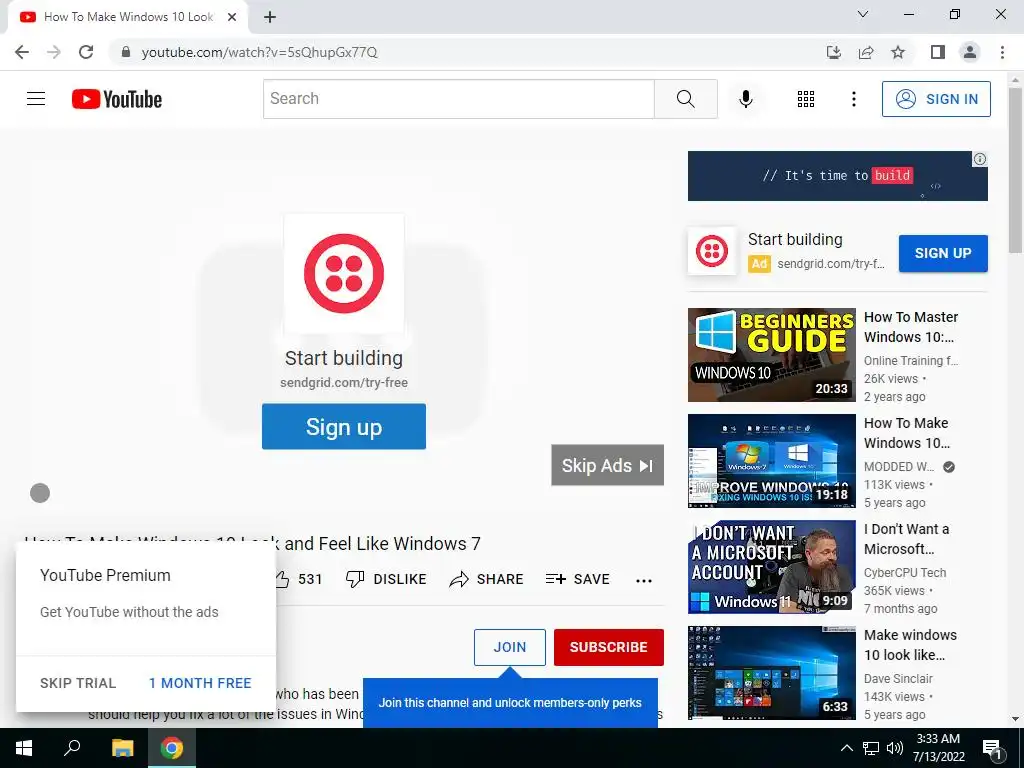
Task: Click the Sign up button in the video ad
Action: (x=344, y=426)
